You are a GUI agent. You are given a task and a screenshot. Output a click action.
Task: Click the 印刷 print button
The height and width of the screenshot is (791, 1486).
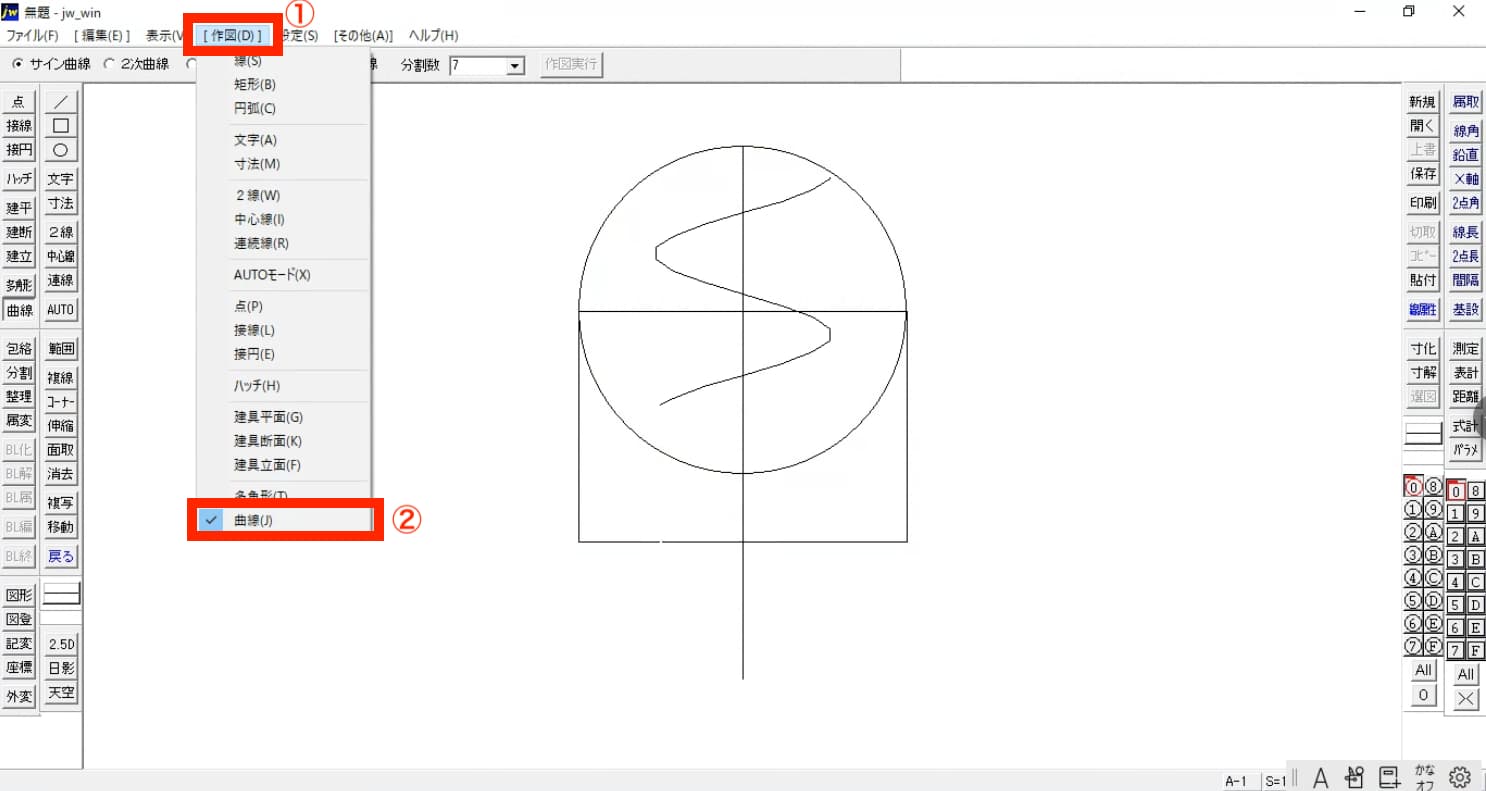[1423, 203]
